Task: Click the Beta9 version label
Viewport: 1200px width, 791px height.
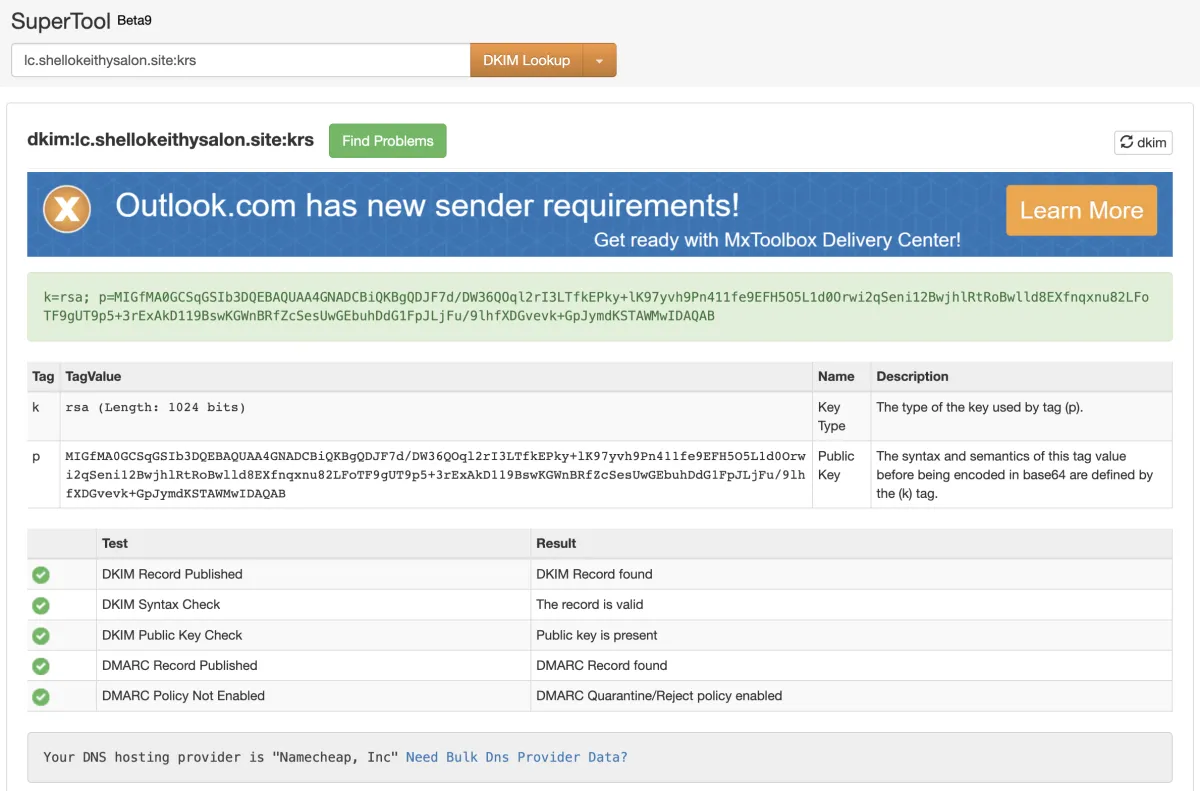Action: [x=135, y=20]
